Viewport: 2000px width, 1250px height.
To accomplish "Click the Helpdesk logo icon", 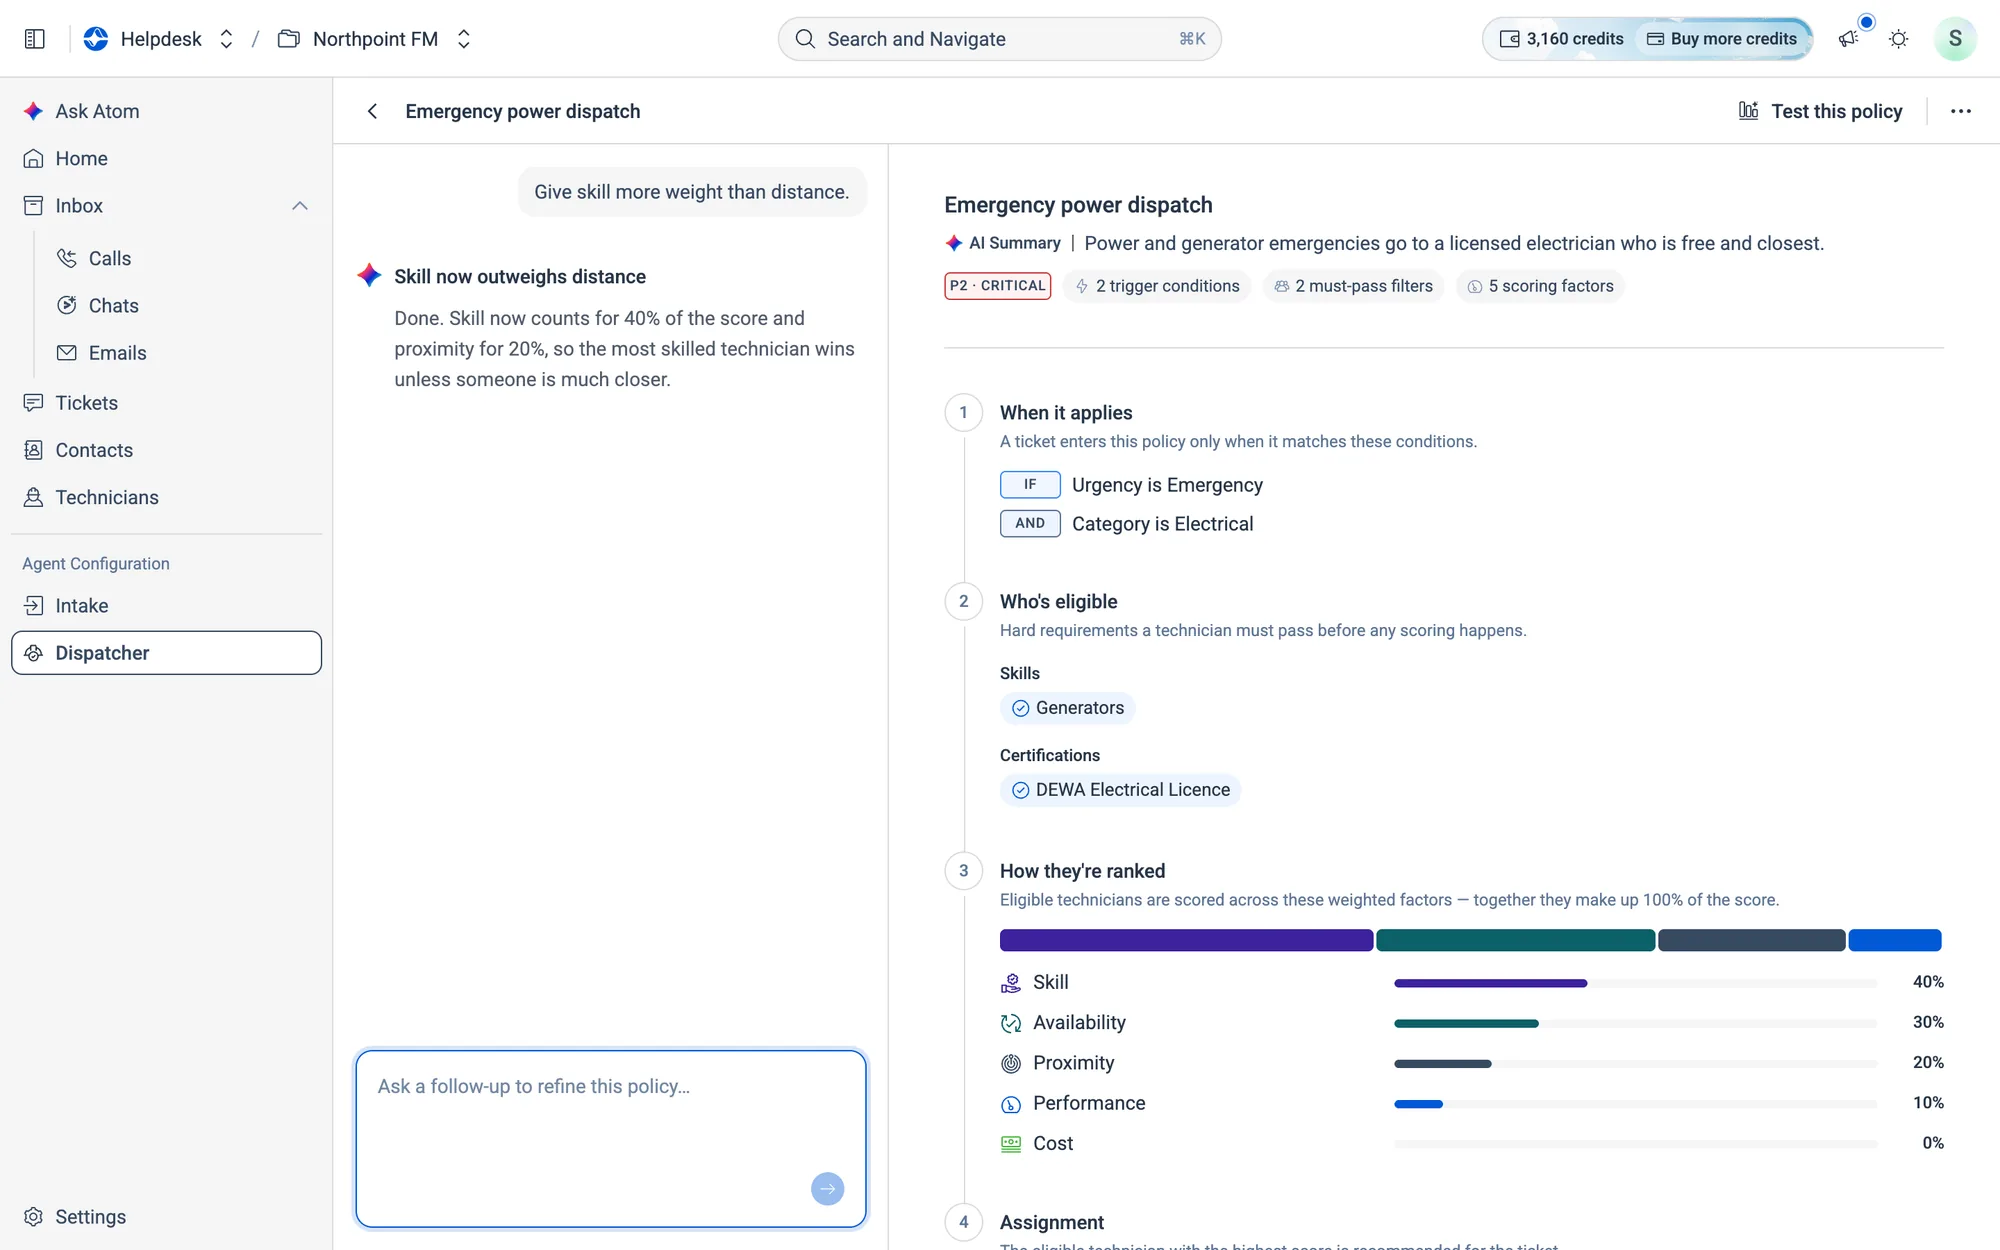I will click(96, 39).
